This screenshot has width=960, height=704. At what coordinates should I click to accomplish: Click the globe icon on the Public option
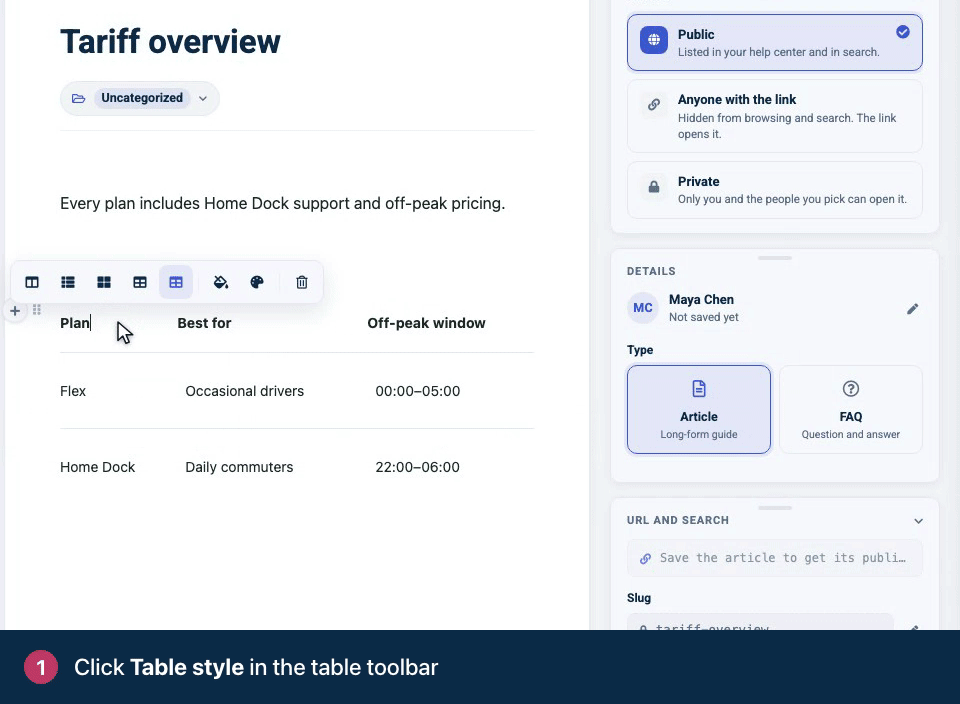(654, 40)
